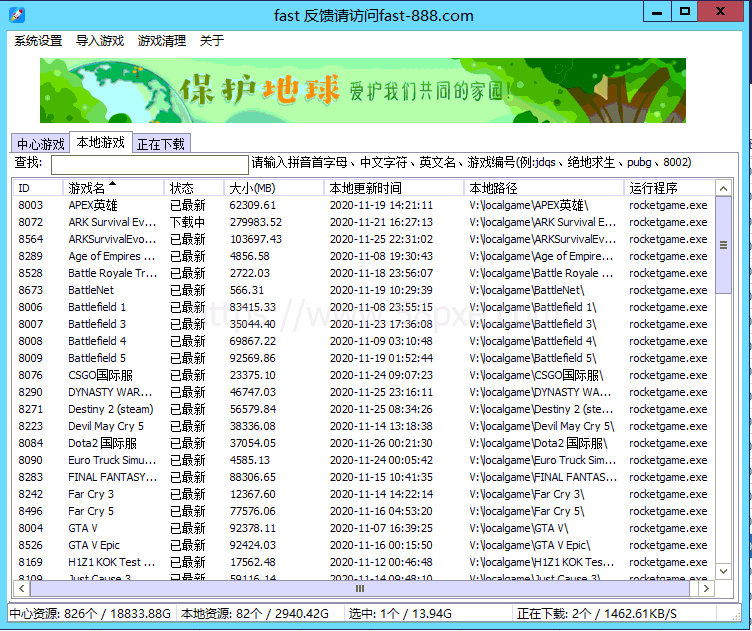Switch to the 中心游戏 tab
The width and height of the screenshot is (752, 631).
[x=41, y=144]
